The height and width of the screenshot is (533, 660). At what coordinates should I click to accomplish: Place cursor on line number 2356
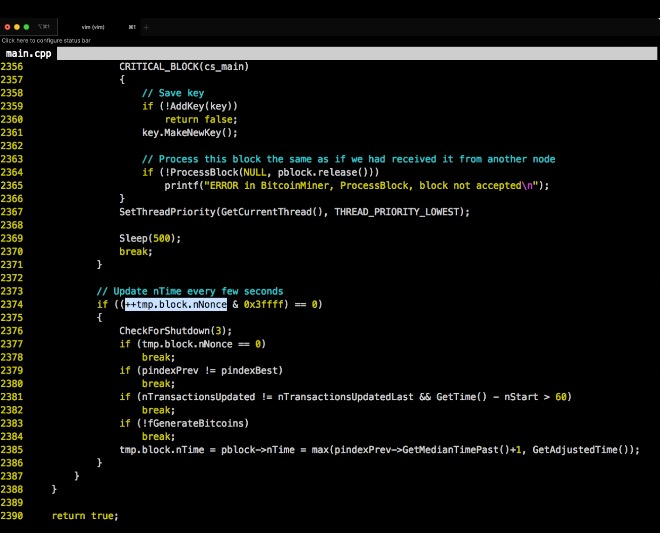point(12,66)
